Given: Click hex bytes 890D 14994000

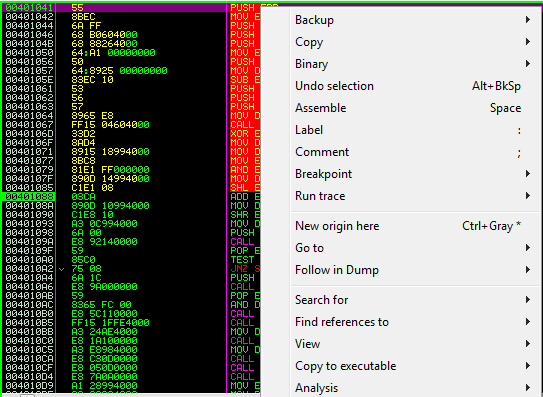Looking at the screenshot, I should (x=110, y=179).
